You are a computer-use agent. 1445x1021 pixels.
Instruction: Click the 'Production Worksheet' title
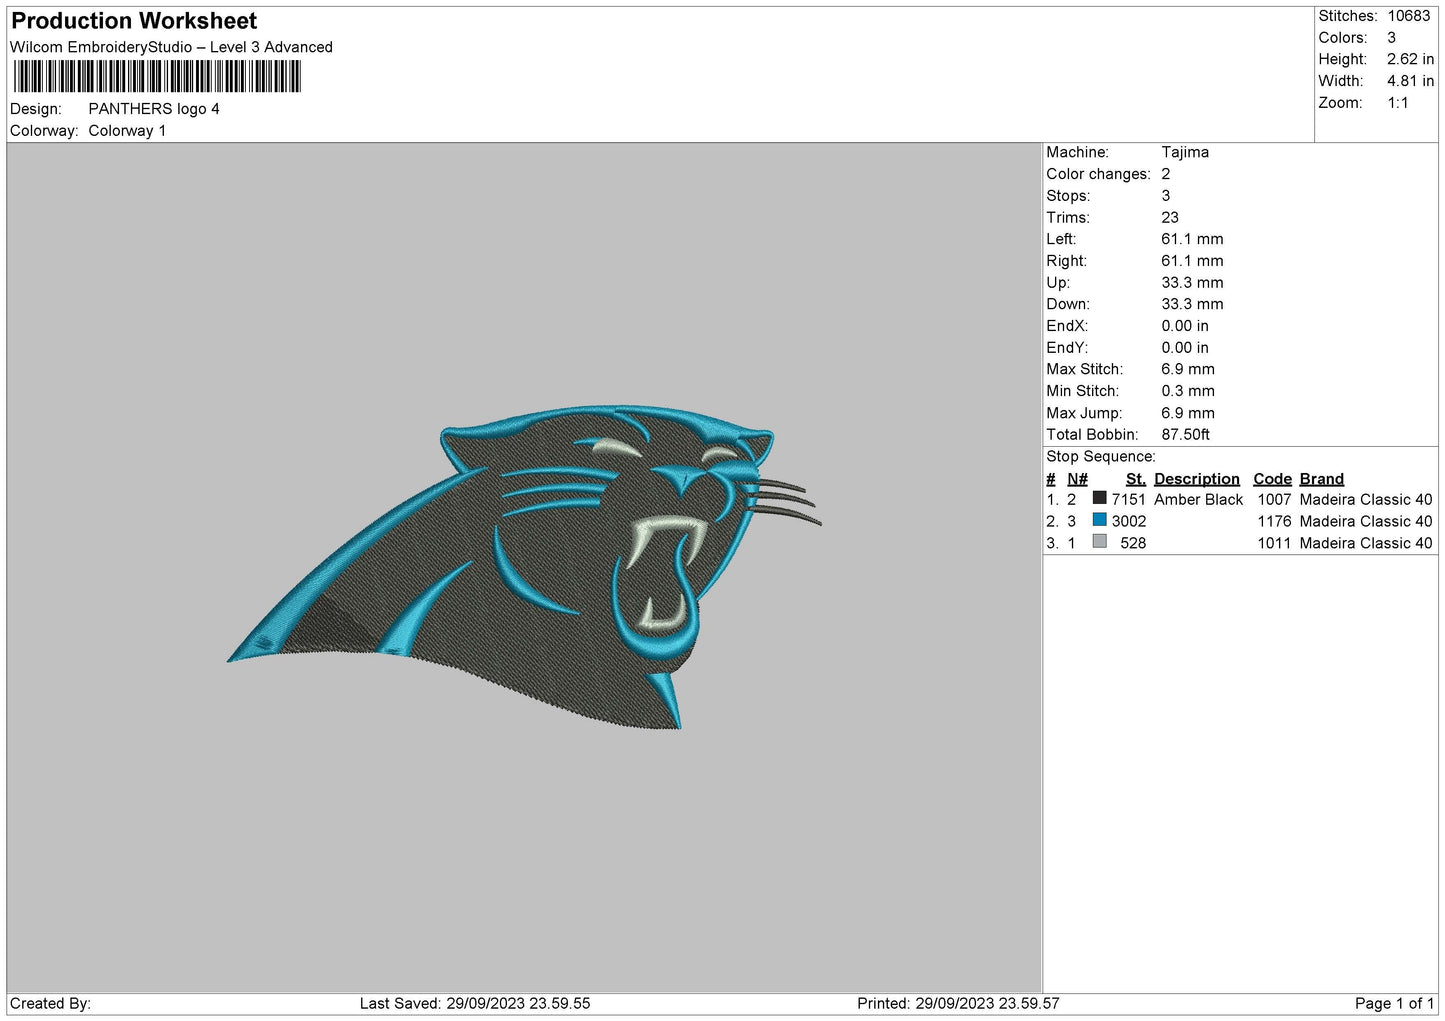point(134,21)
